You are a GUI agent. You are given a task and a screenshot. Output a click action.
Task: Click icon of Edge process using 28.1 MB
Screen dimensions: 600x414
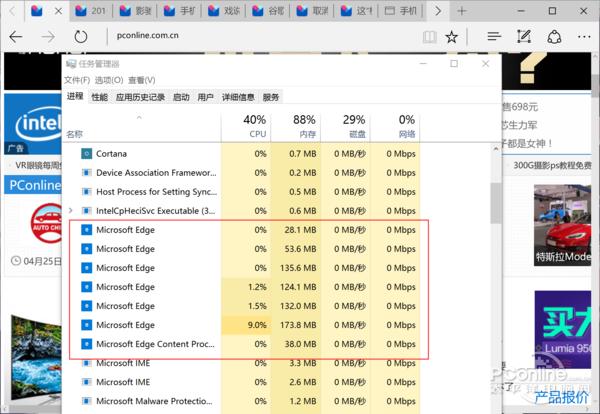click(x=86, y=230)
